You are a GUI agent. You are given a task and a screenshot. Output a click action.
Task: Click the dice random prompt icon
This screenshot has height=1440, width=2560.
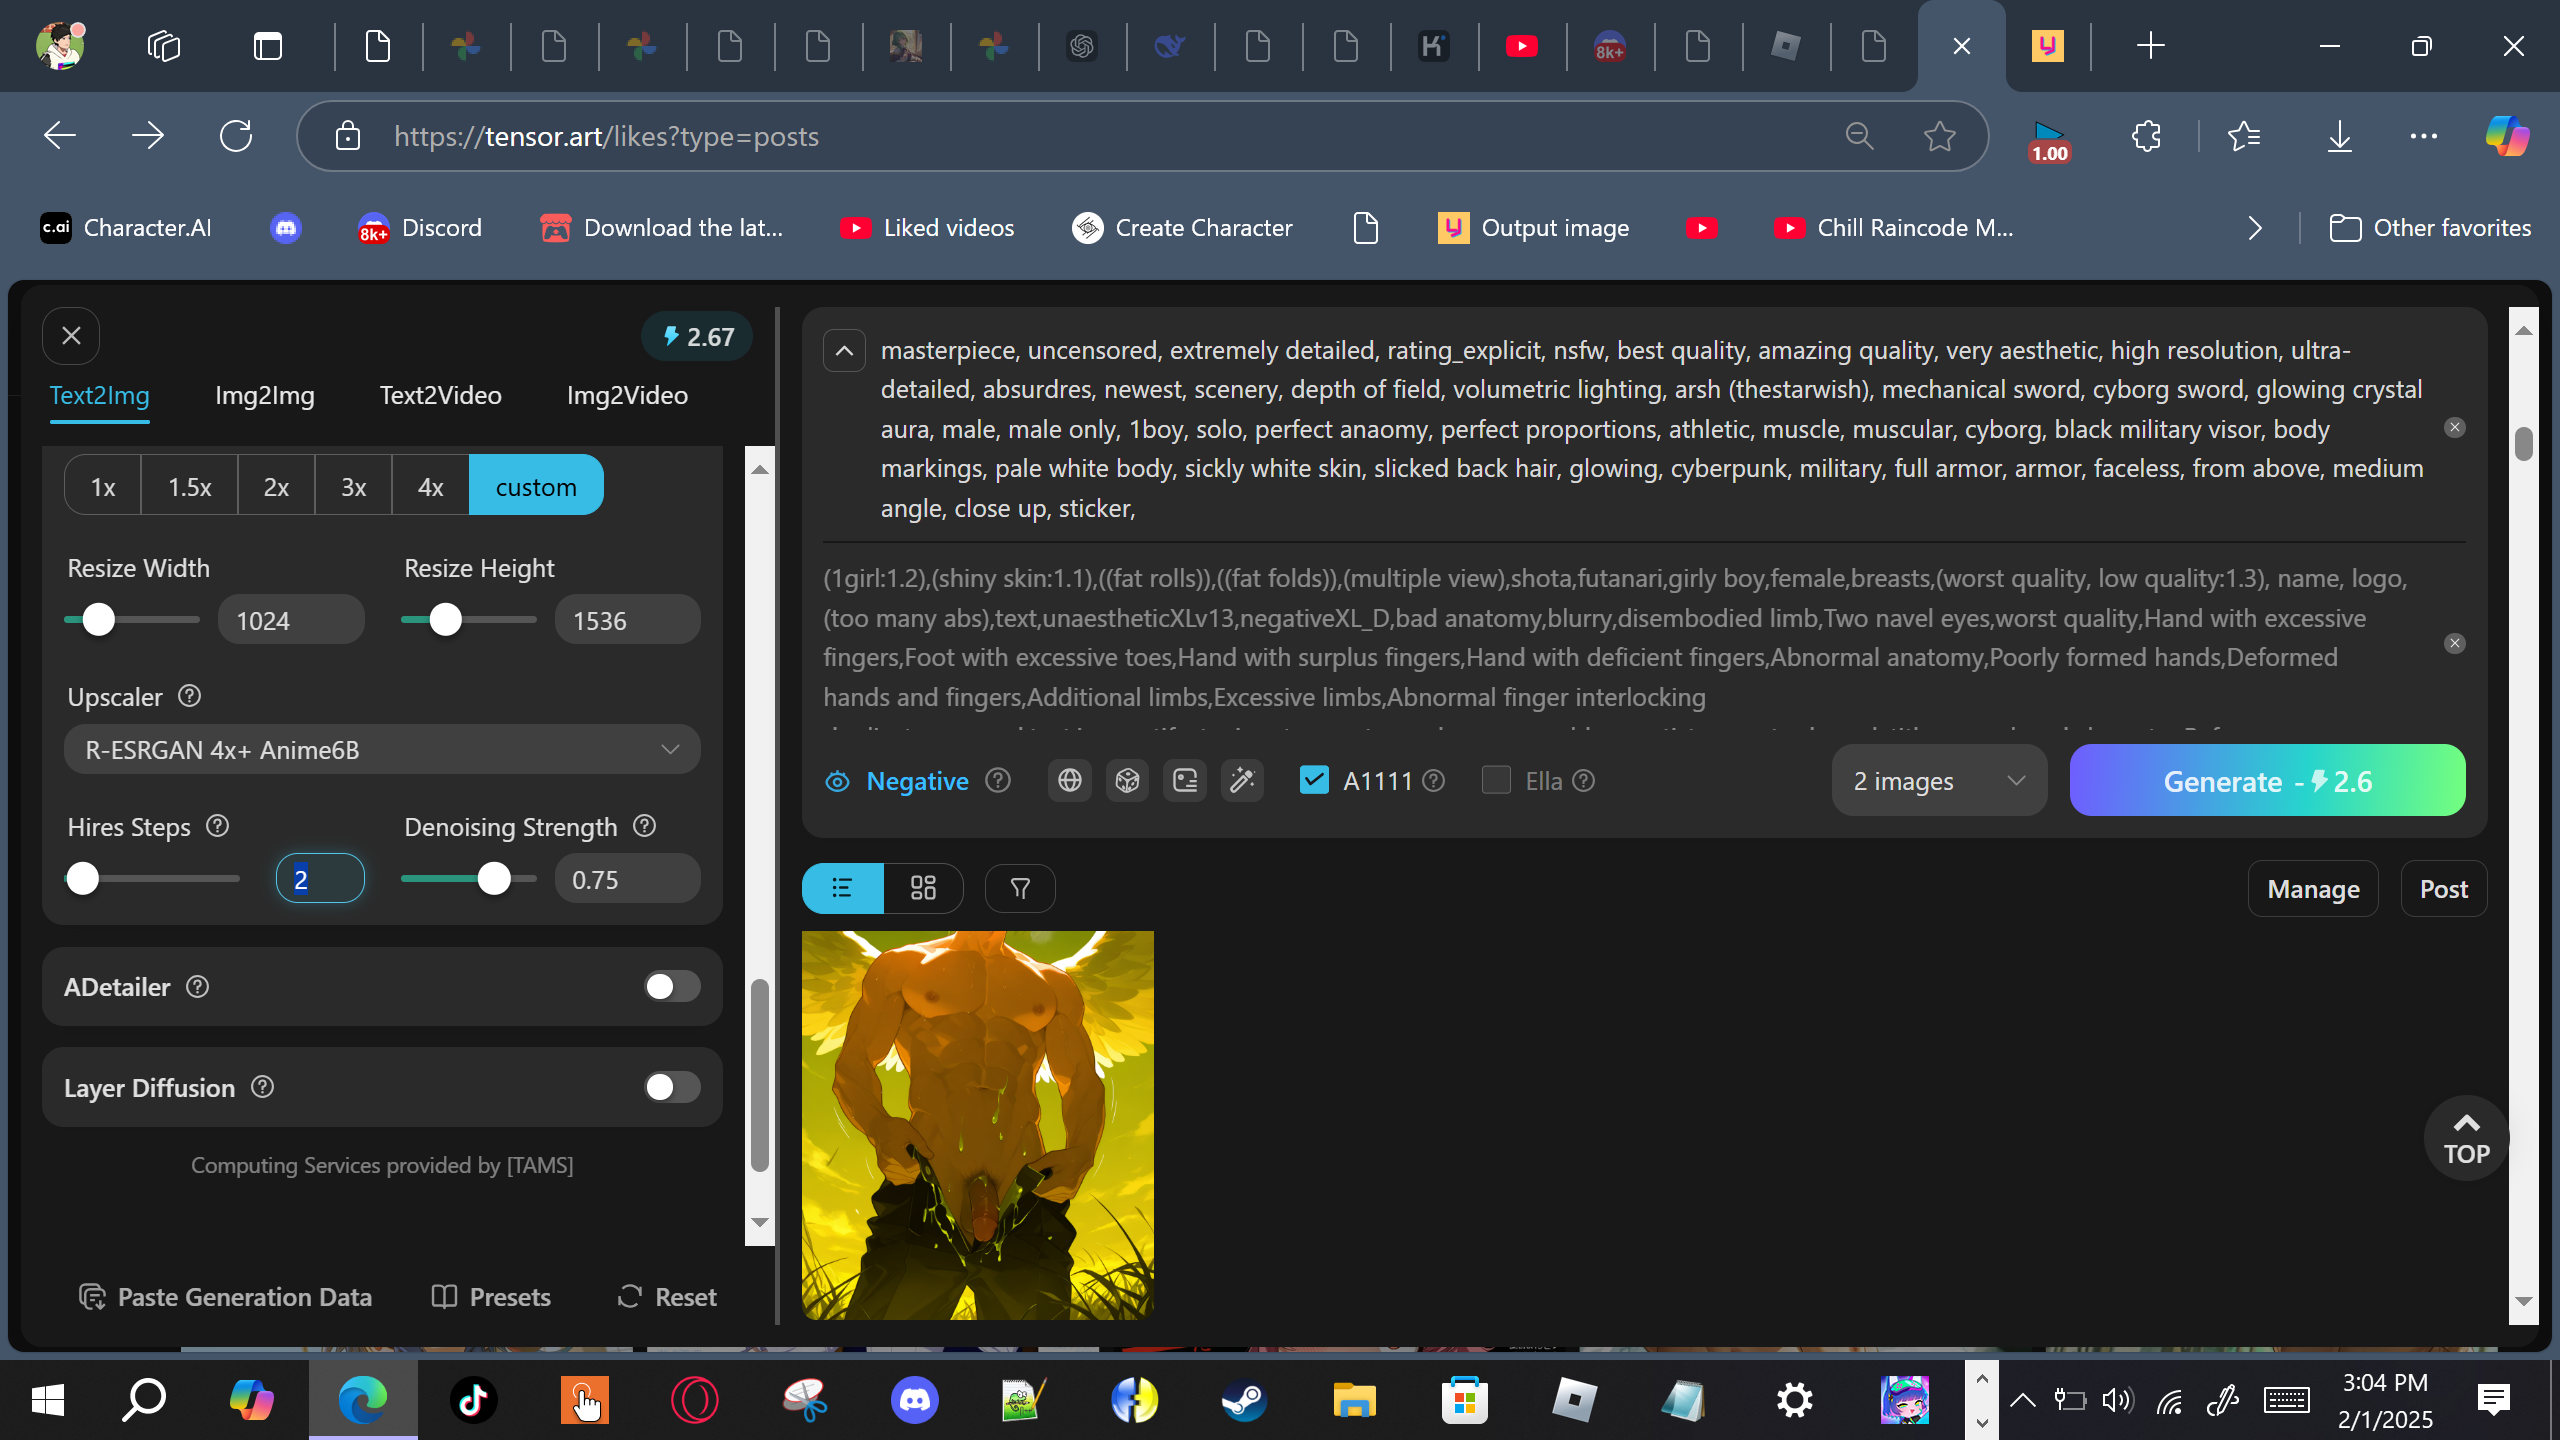click(x=1127, y=781)
